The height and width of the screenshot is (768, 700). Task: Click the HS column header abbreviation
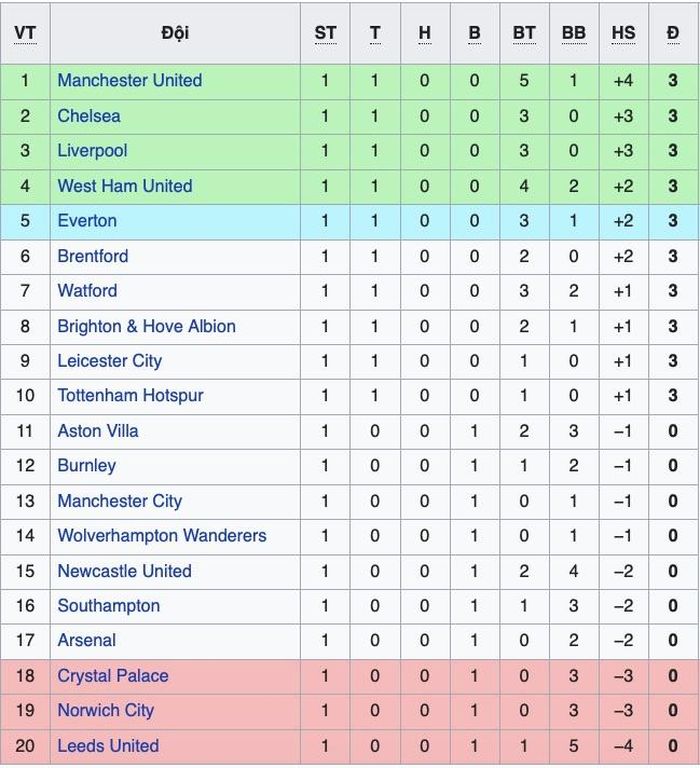click(x=623, y=33)
